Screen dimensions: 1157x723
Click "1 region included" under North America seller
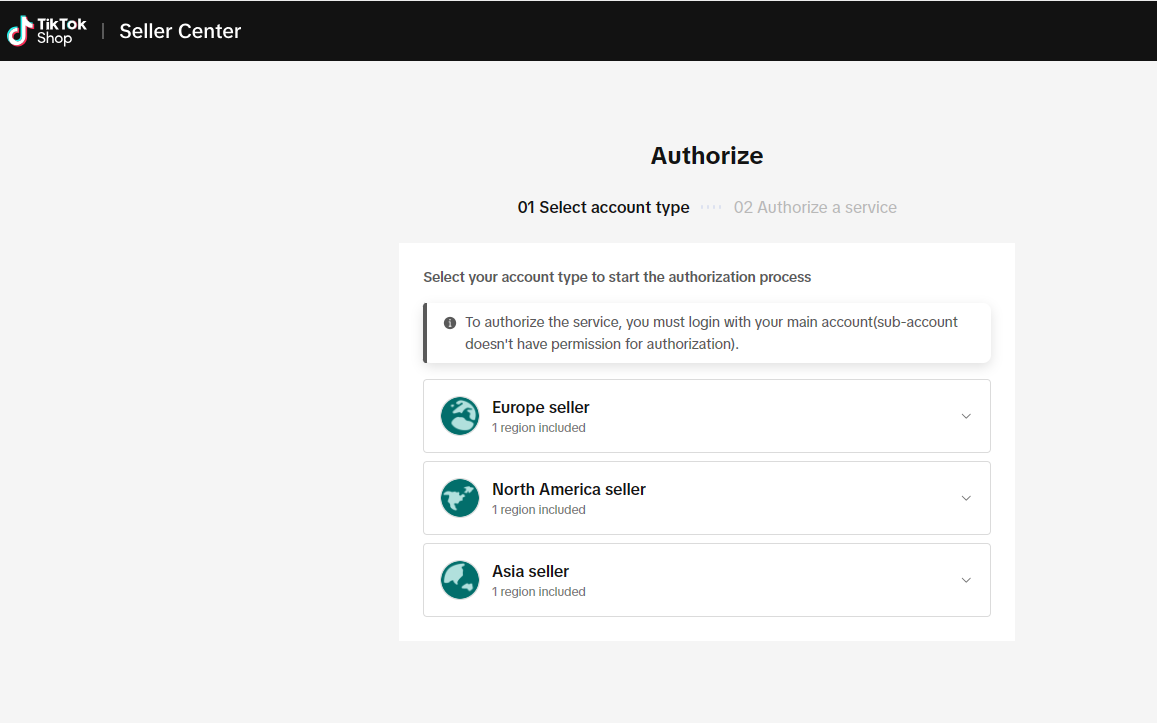click(x=539, y=510)
